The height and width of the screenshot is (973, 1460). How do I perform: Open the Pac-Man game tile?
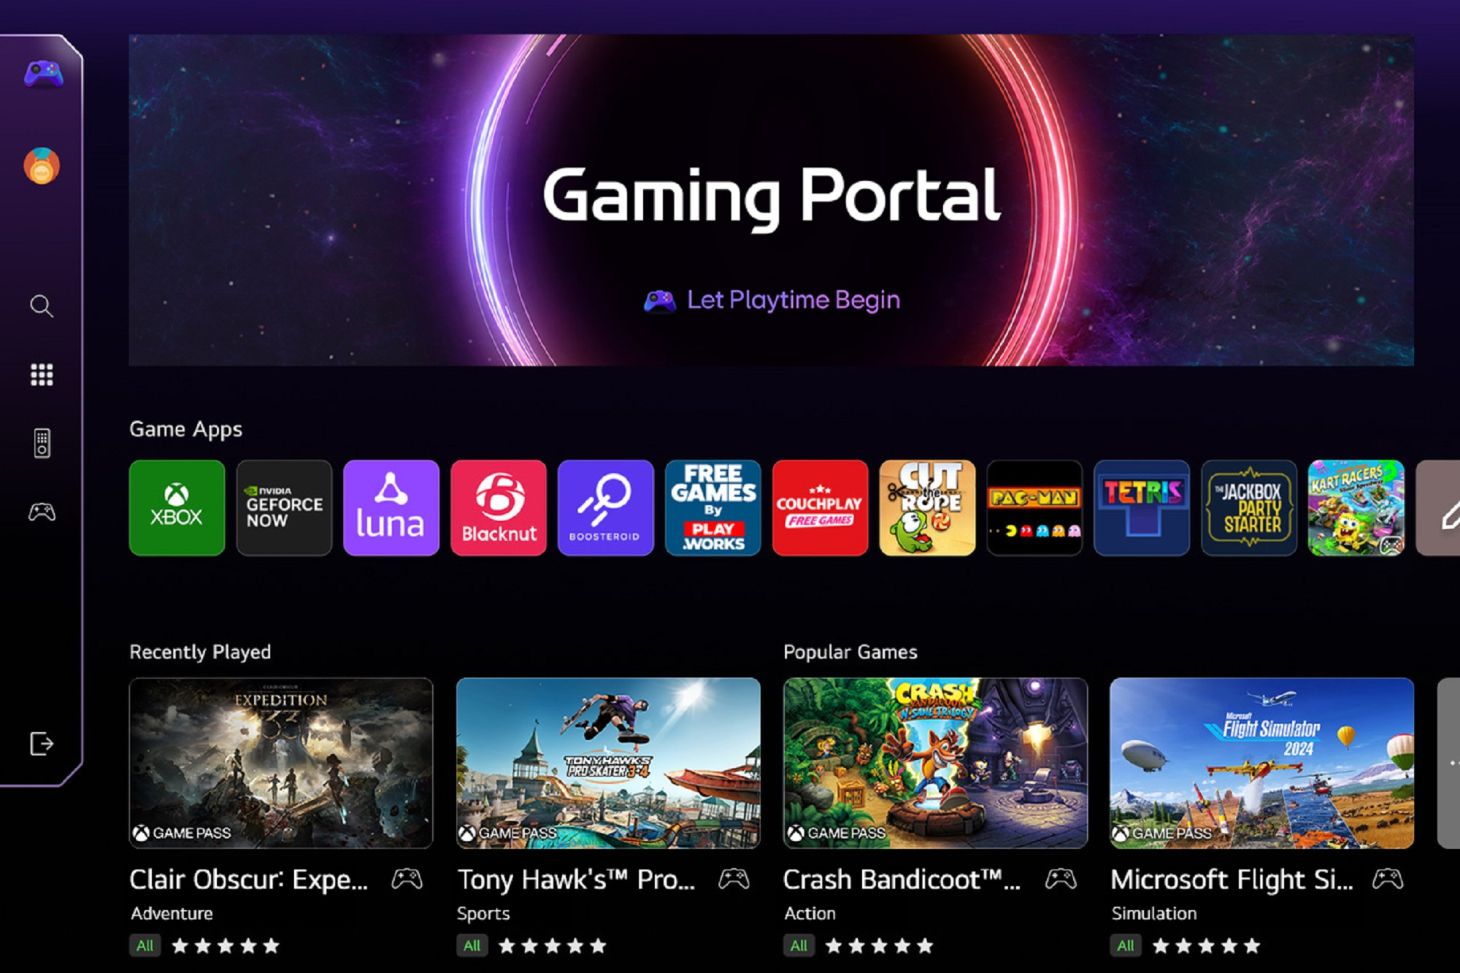[x=1034, y=508]
